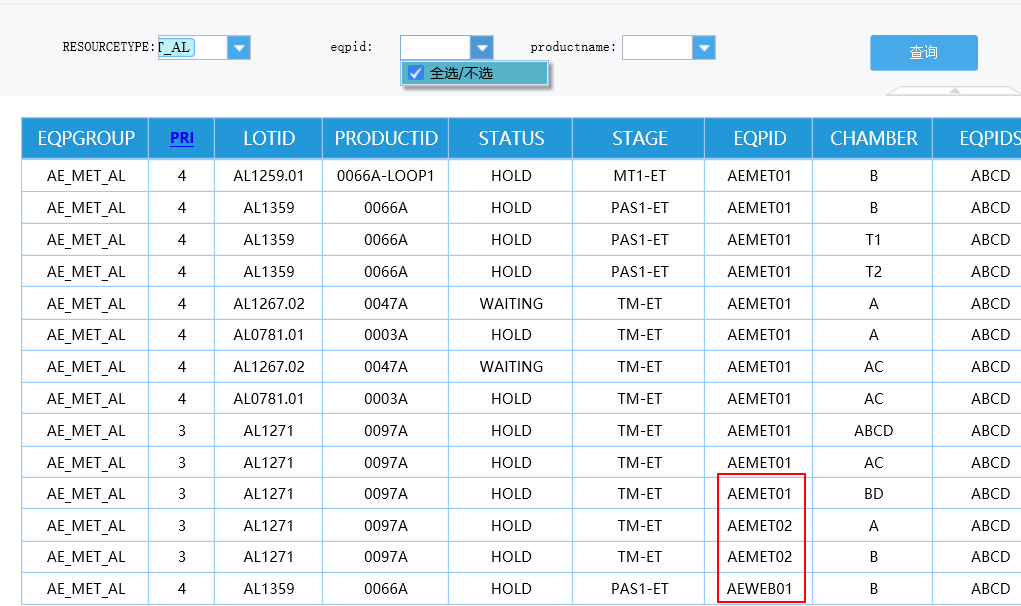1021x606 pixels.
Task: Click the AEWEB01 equipment cell
Action: (759, 589)
